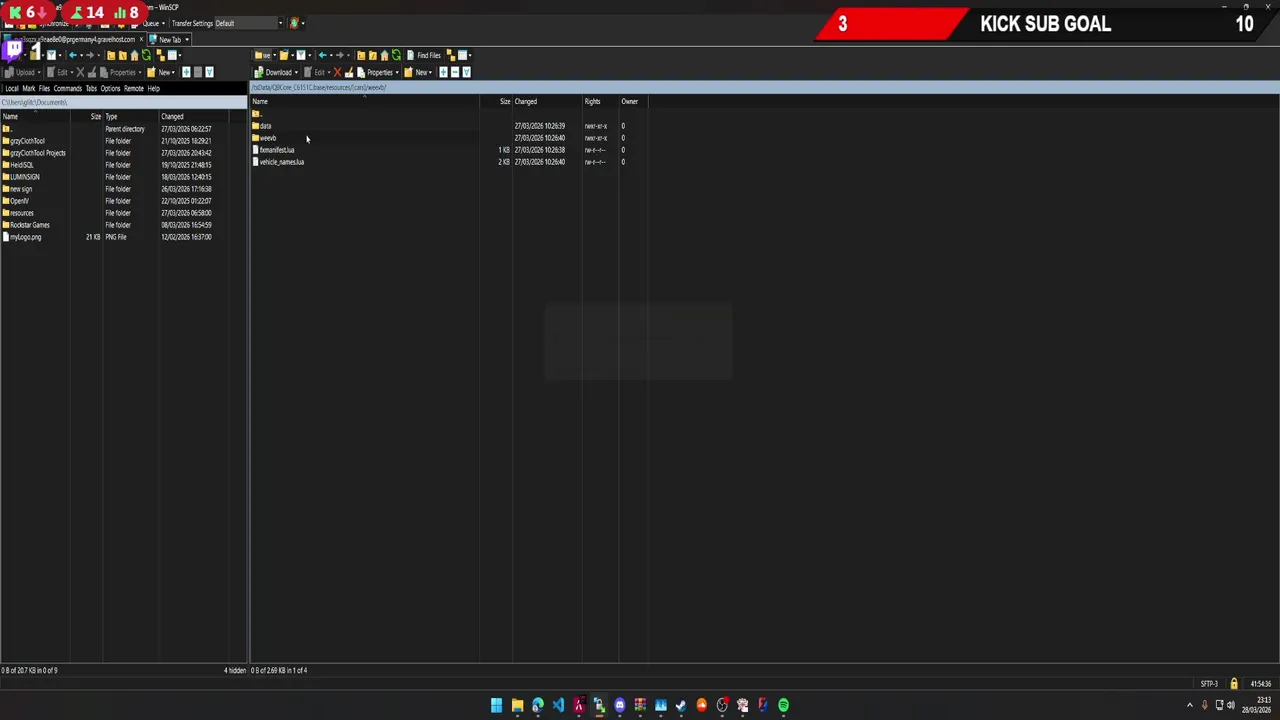
Task: Delete selected remote file with red X
Action: click(337, 72)
